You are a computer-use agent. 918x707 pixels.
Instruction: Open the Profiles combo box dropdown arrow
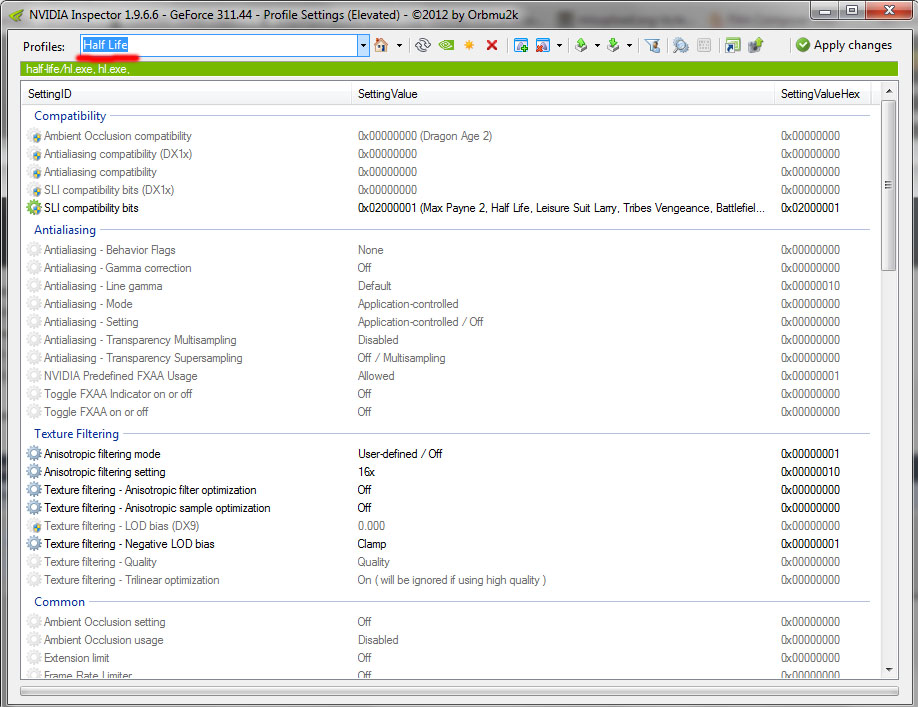point(364,45)
